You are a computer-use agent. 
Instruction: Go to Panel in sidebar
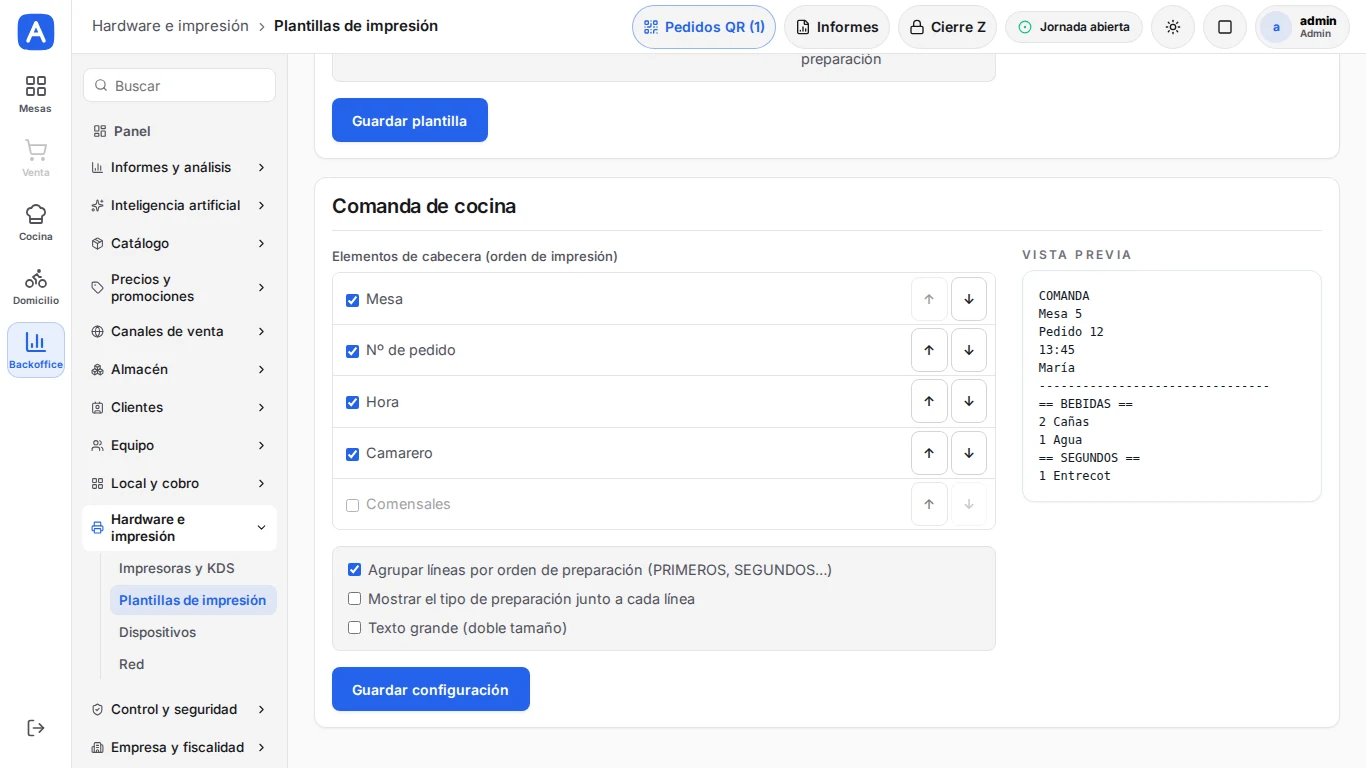[179, 131]
